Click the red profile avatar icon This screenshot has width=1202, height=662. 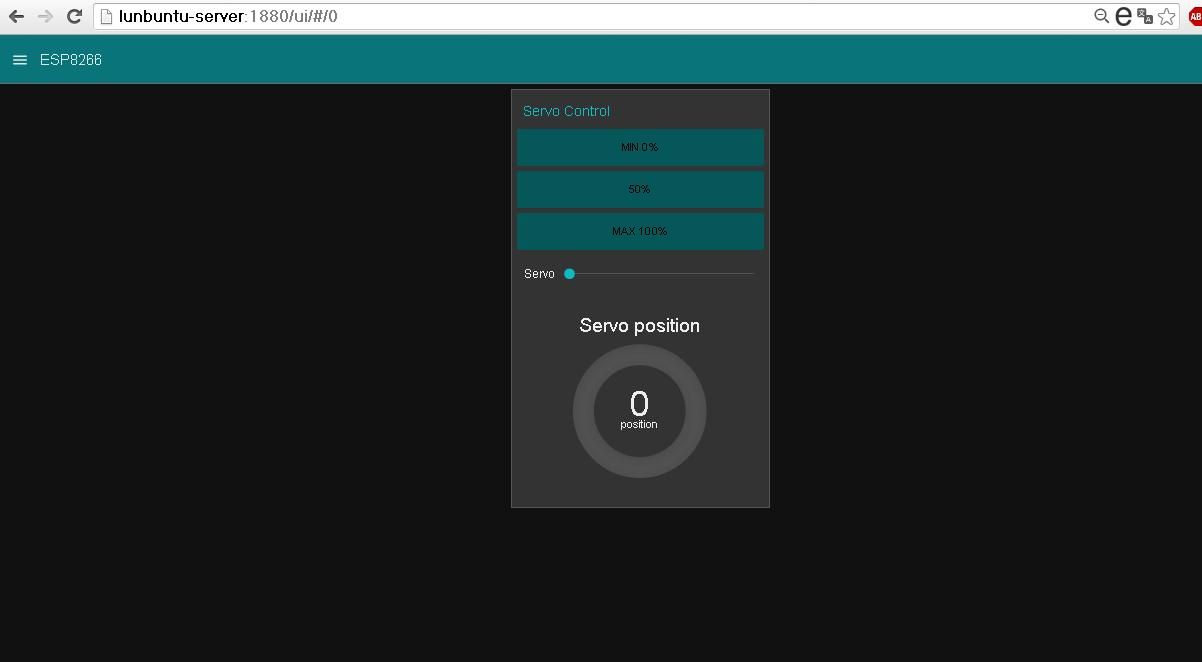coord(1193,16)
